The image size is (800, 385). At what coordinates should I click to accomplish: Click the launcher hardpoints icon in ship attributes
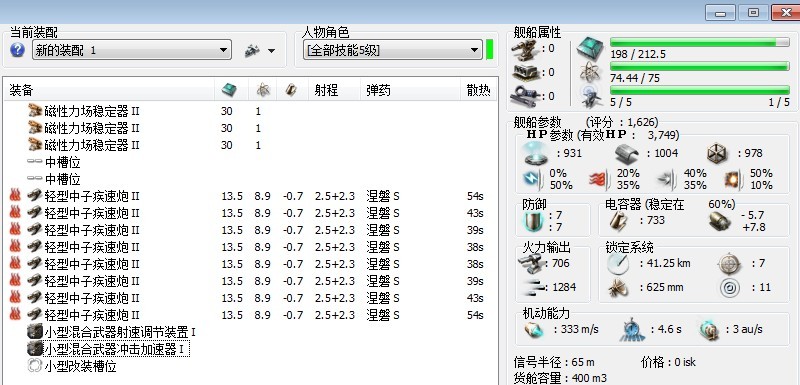point(525,72)
